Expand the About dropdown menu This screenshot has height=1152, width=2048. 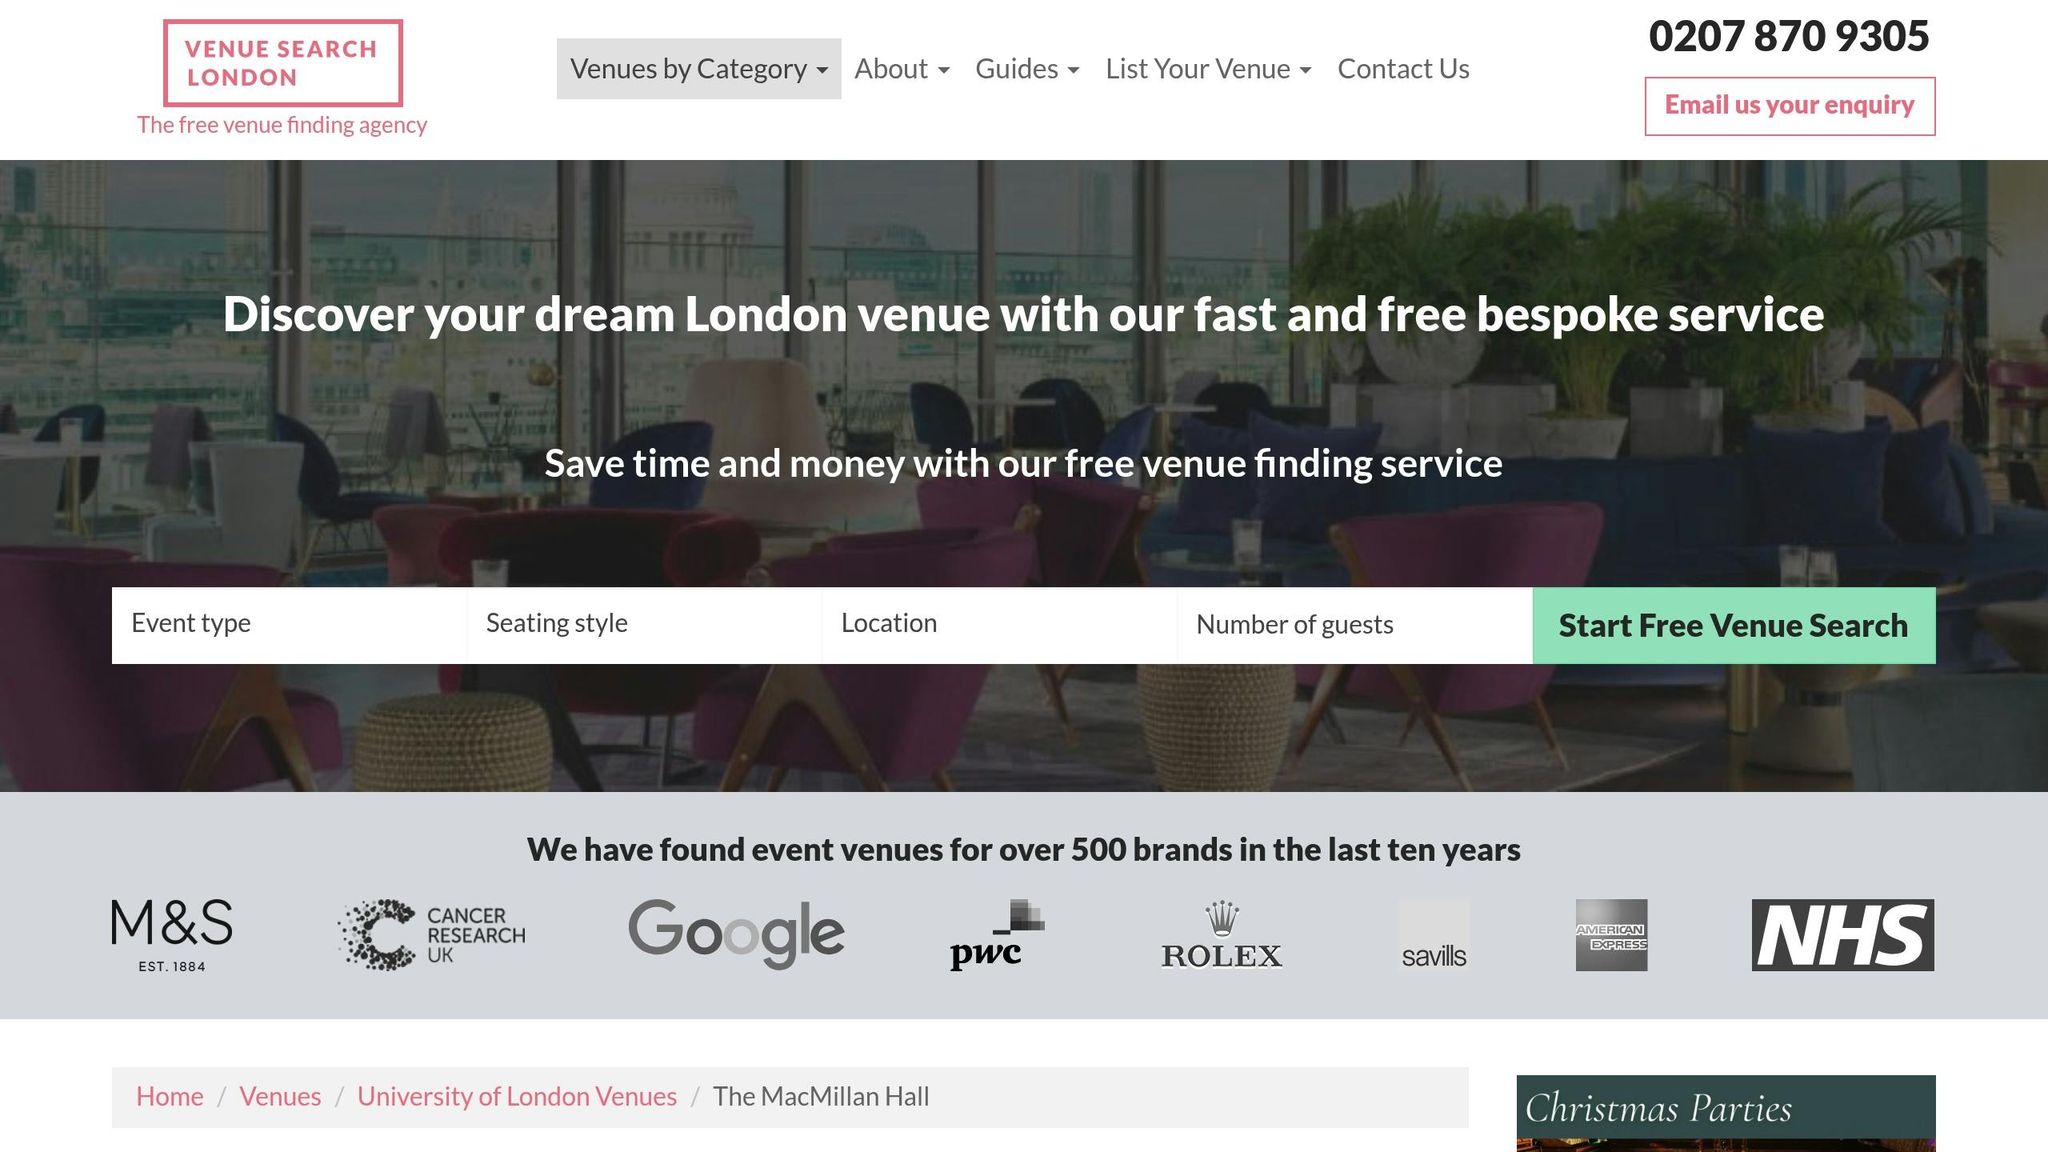point(902,69)
